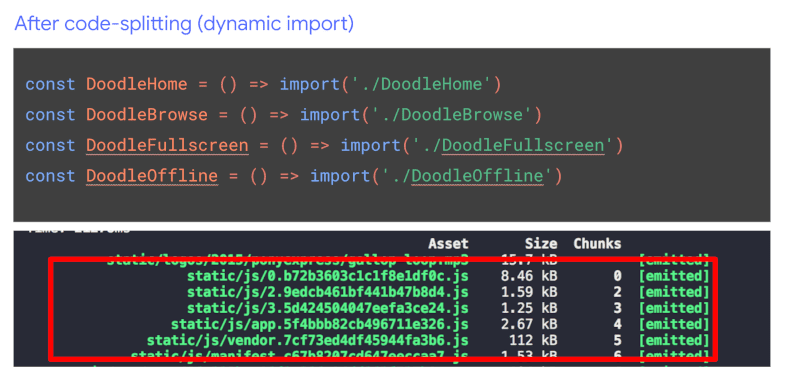Select asset static/js/vendor.7cf73ed4df45944fa3b6.js

click(308, 340)
